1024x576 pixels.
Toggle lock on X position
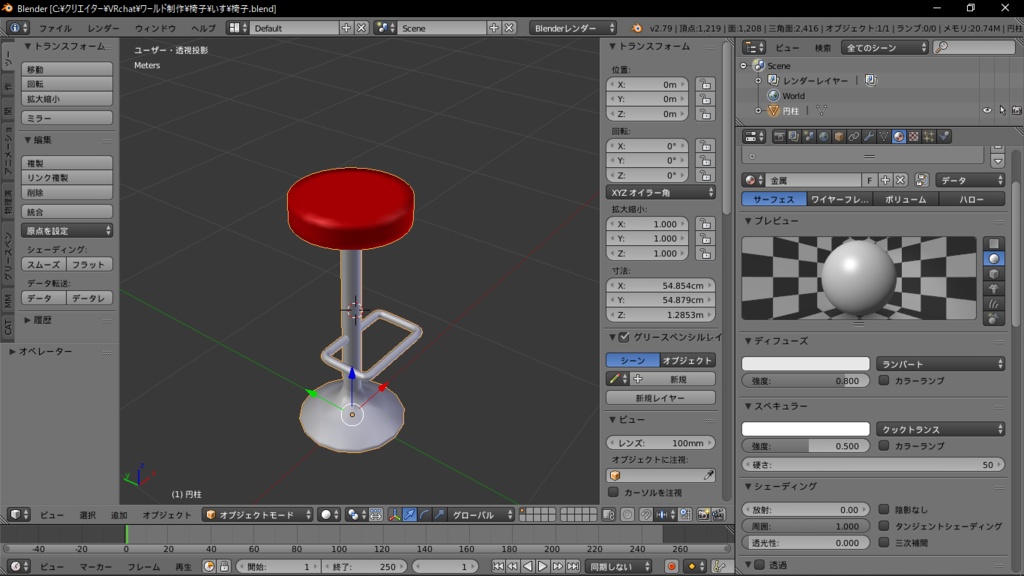(x=705, y=84)
